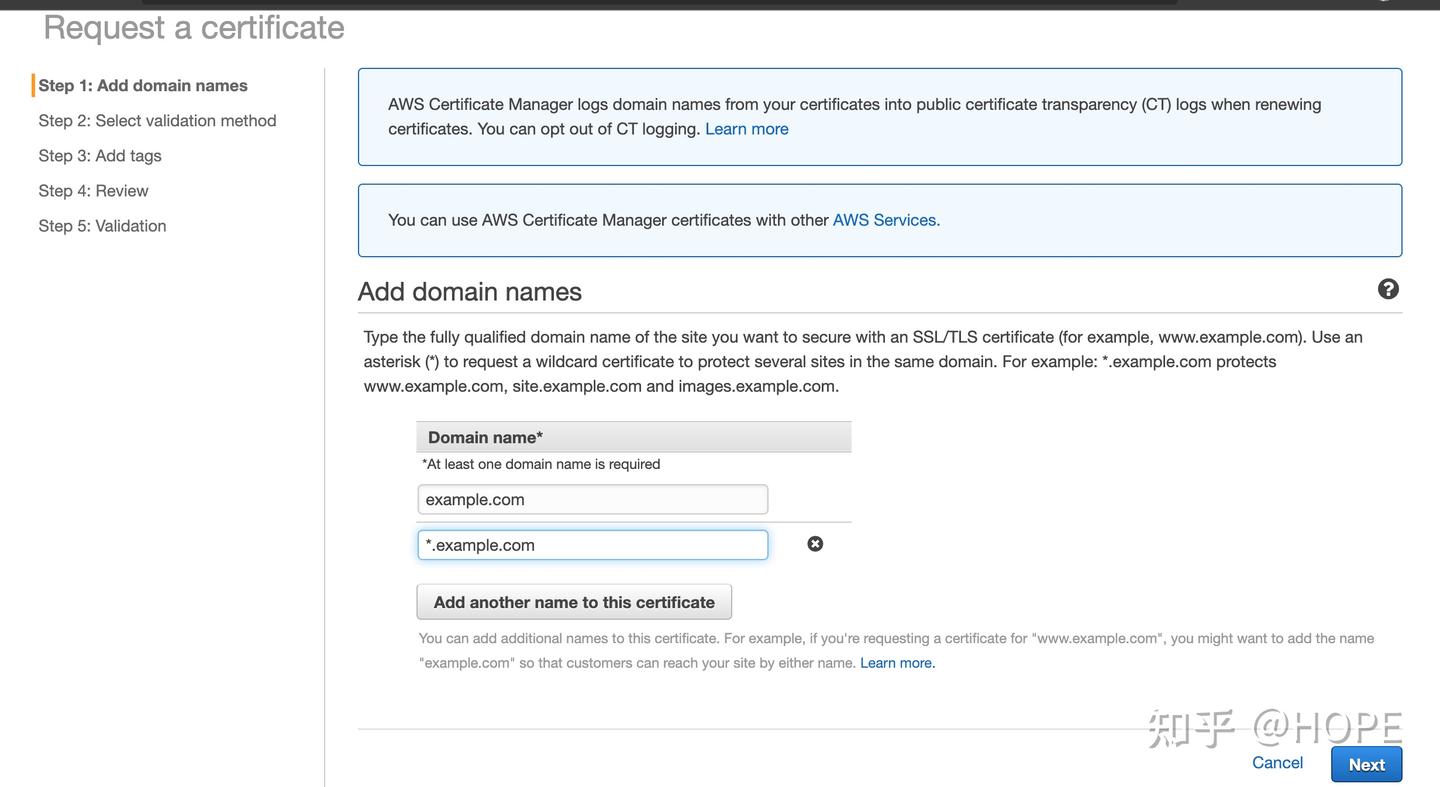This screenshot has height=787, width=1440.
Task: Go to Step 1: Add domain names
Action: coord(143,86)
